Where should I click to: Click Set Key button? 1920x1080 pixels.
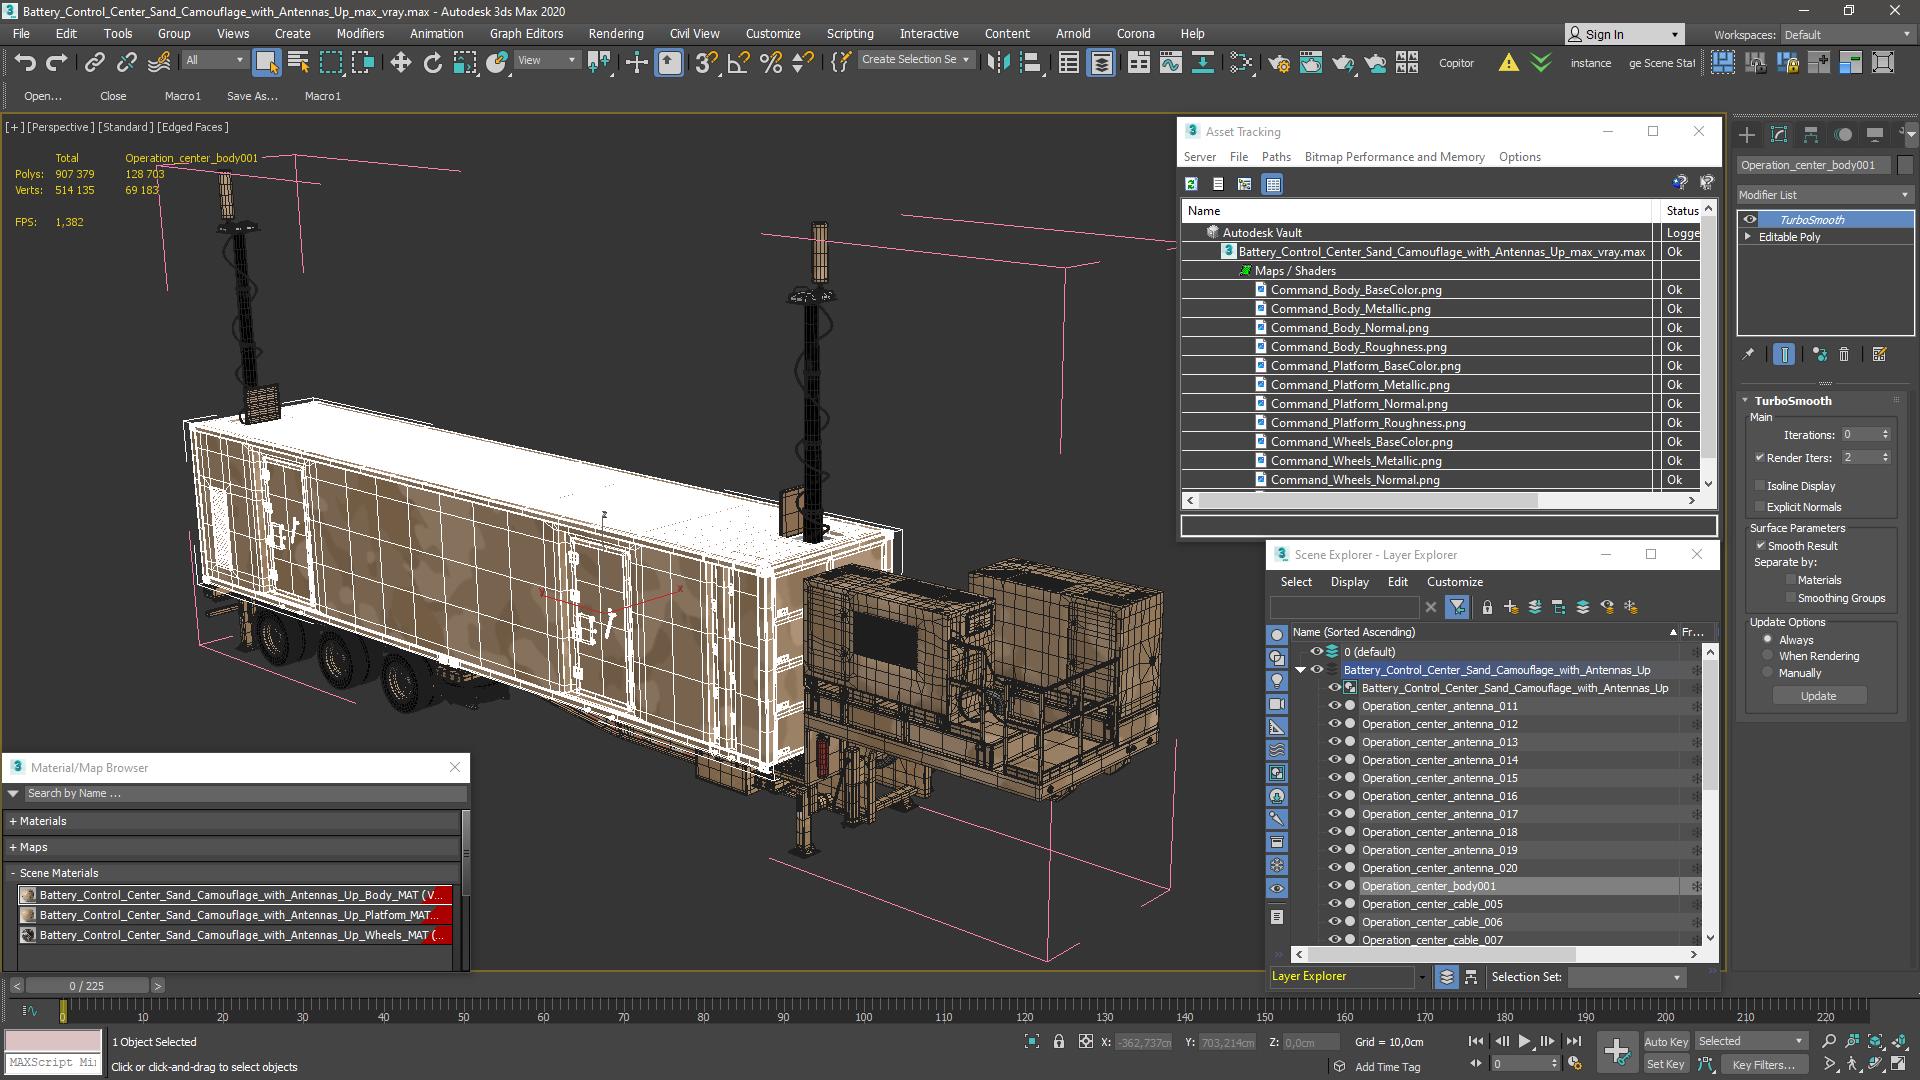coord(1666,1065)
